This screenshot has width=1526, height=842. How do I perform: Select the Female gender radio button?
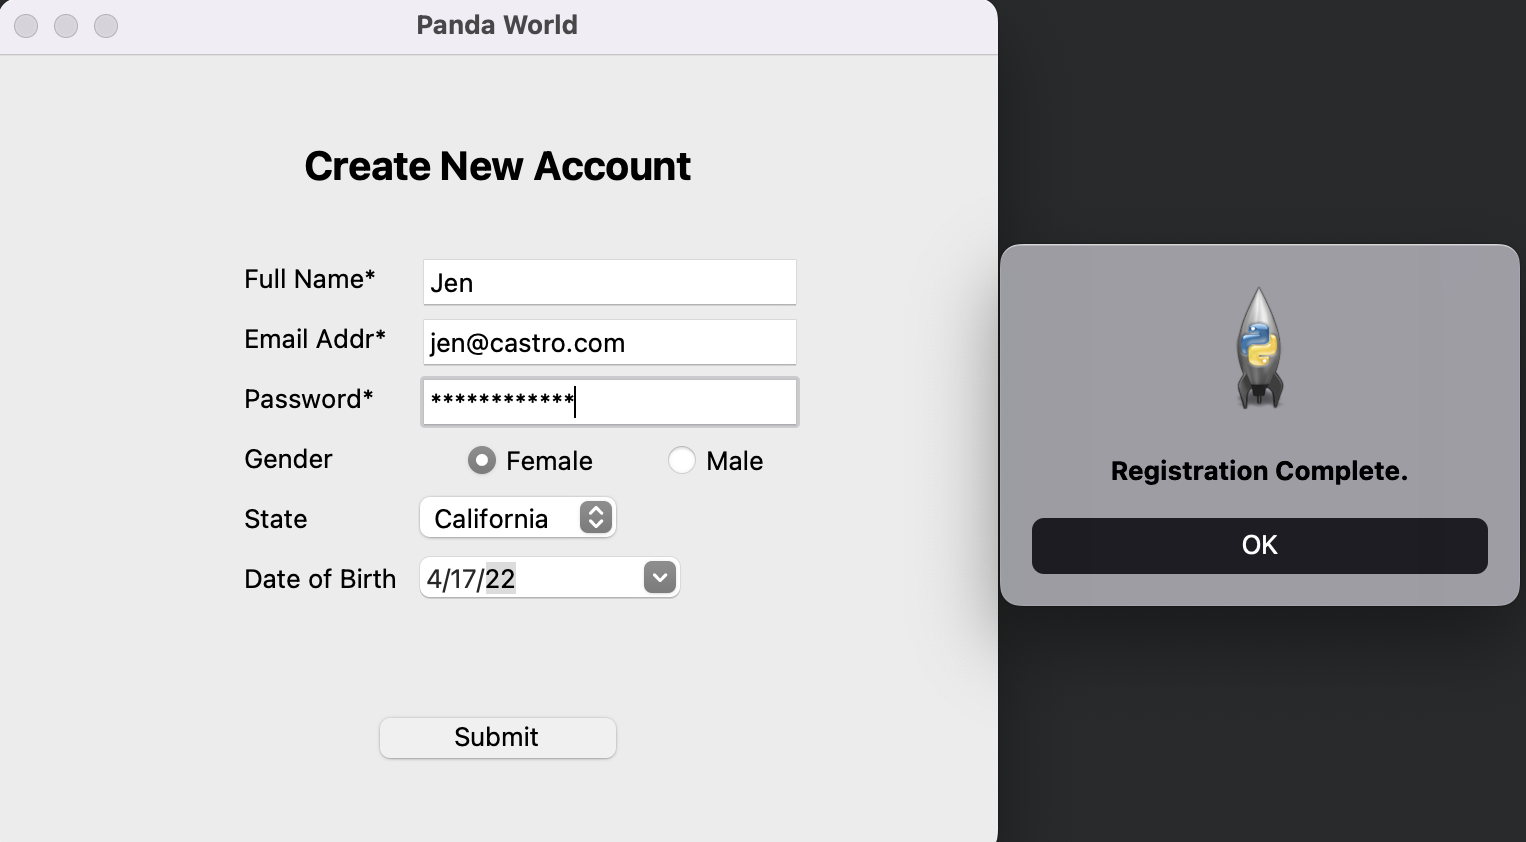pyautogui.click(x=482, y=460)
